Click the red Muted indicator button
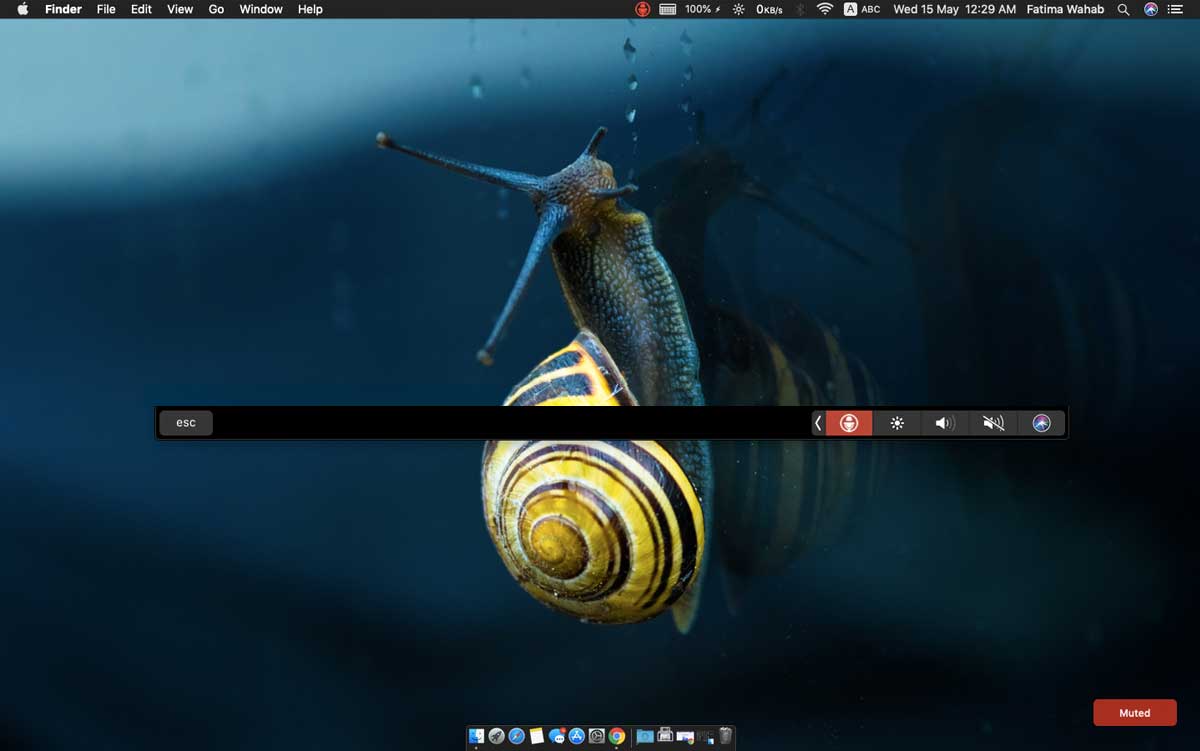1200x751 pixels. point(1134,713)
